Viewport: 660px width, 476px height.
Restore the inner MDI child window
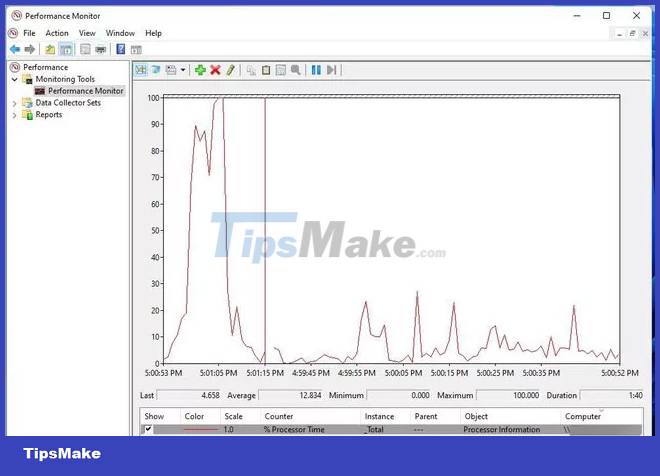[632, 34]
